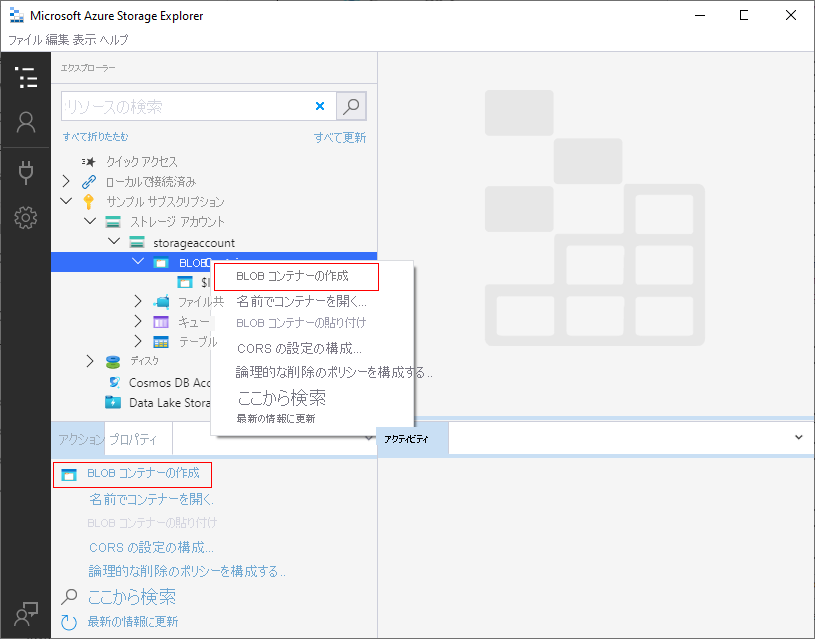
Task: Collapse the アクティビティ panel with its chevron
Action: click(x=799, y=437)
